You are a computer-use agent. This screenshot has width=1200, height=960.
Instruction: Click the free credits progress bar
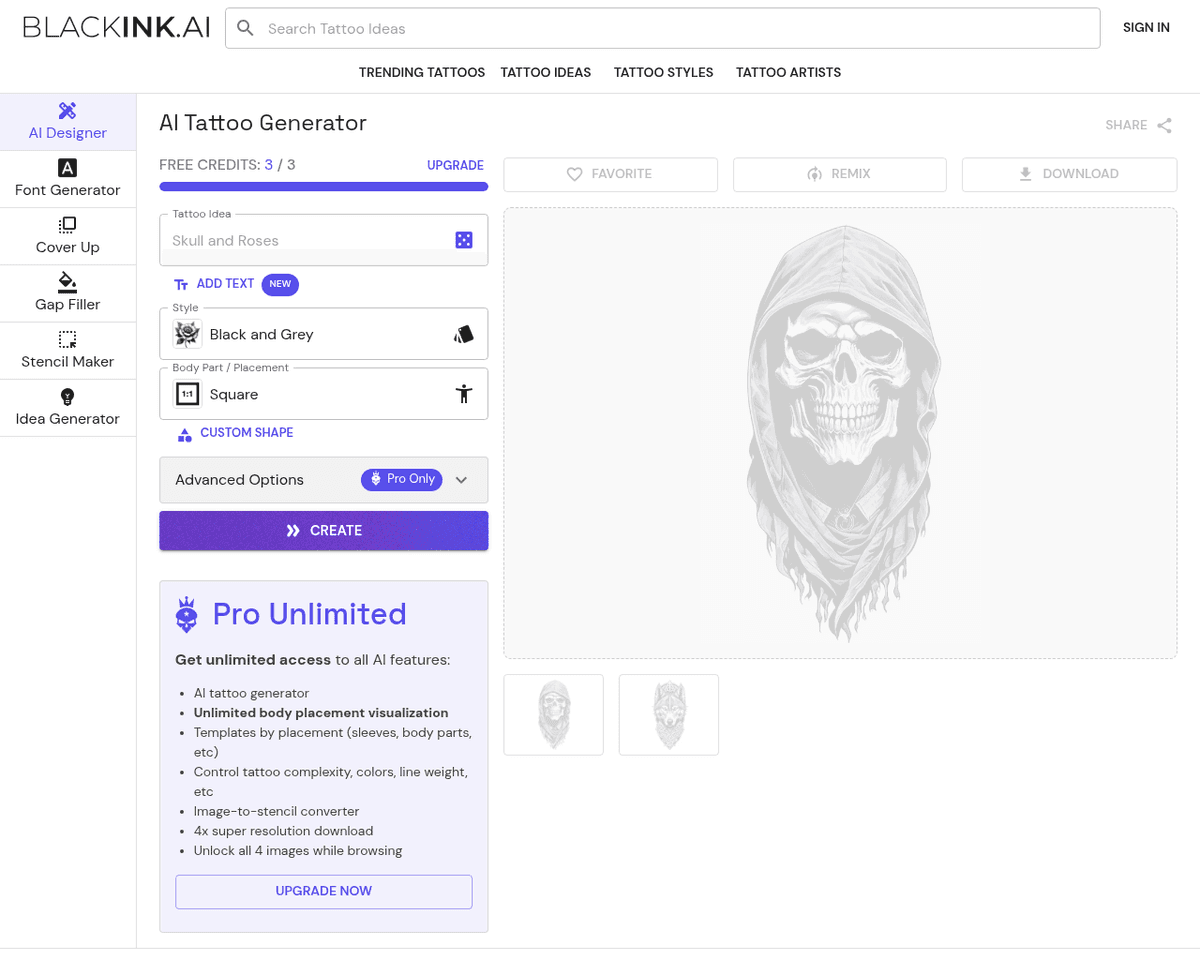coord(323,186)
